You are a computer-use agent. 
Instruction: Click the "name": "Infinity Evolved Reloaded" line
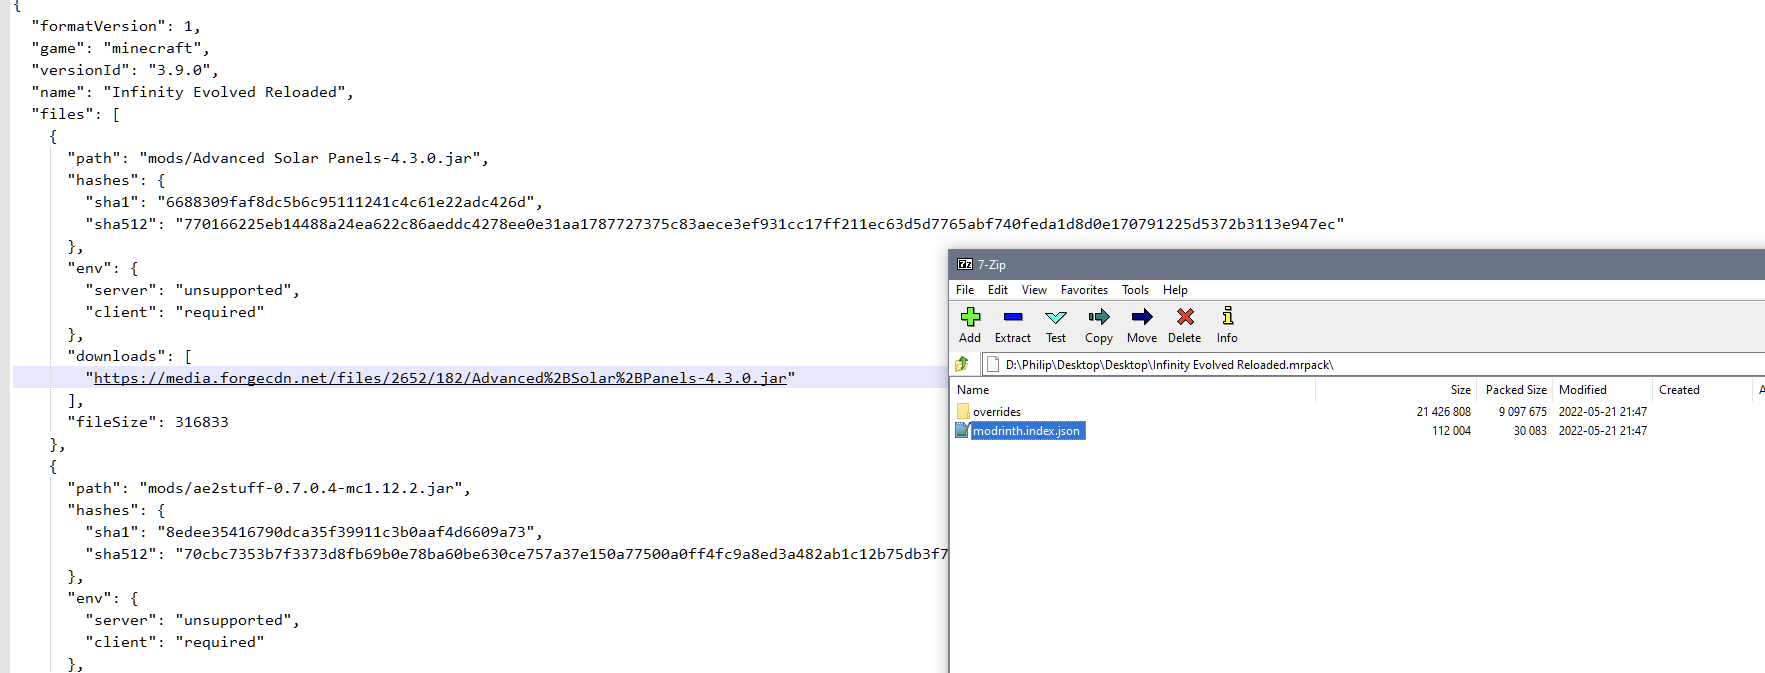pos(192,92)
